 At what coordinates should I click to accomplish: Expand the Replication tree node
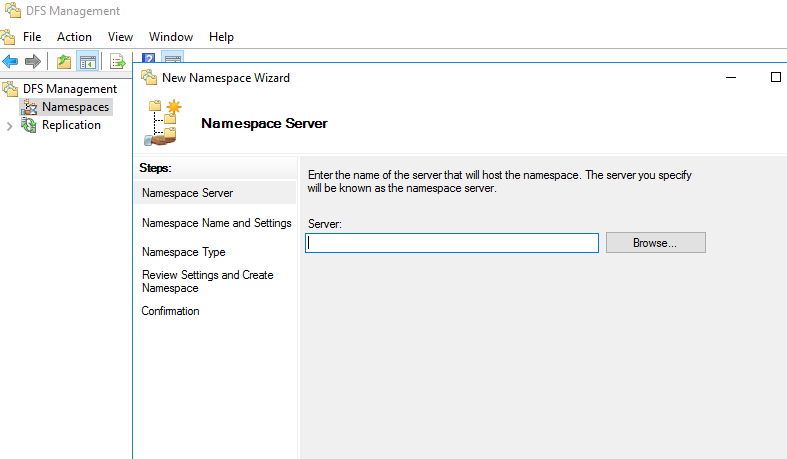pos(10,126)
